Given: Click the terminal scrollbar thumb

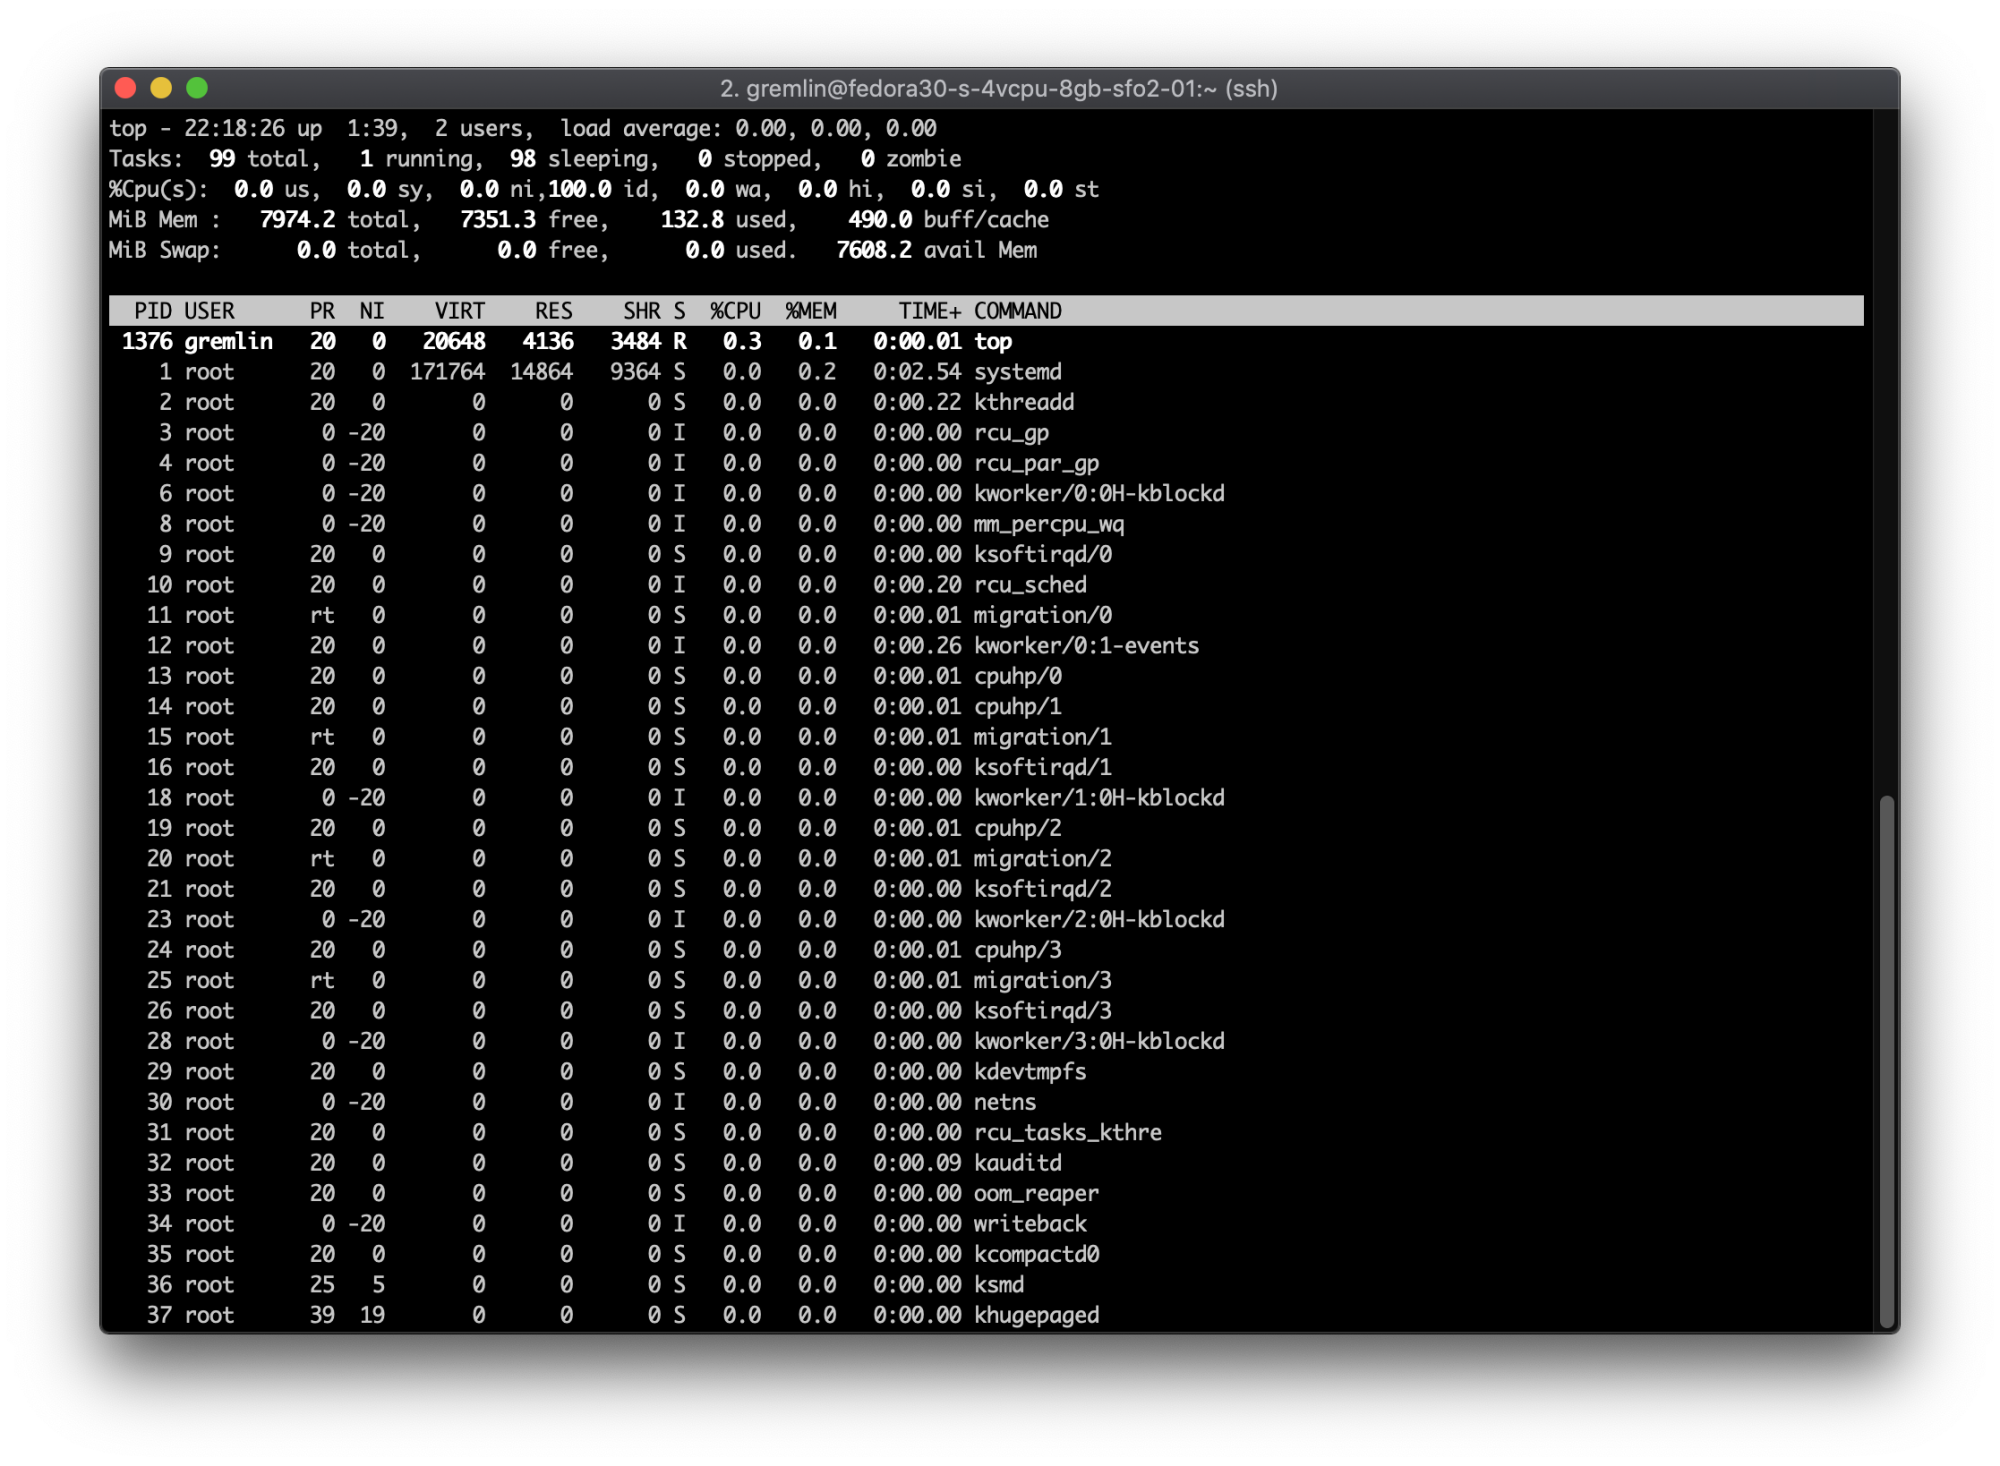Looking at the screenshot, I should coord(1886,1060).
